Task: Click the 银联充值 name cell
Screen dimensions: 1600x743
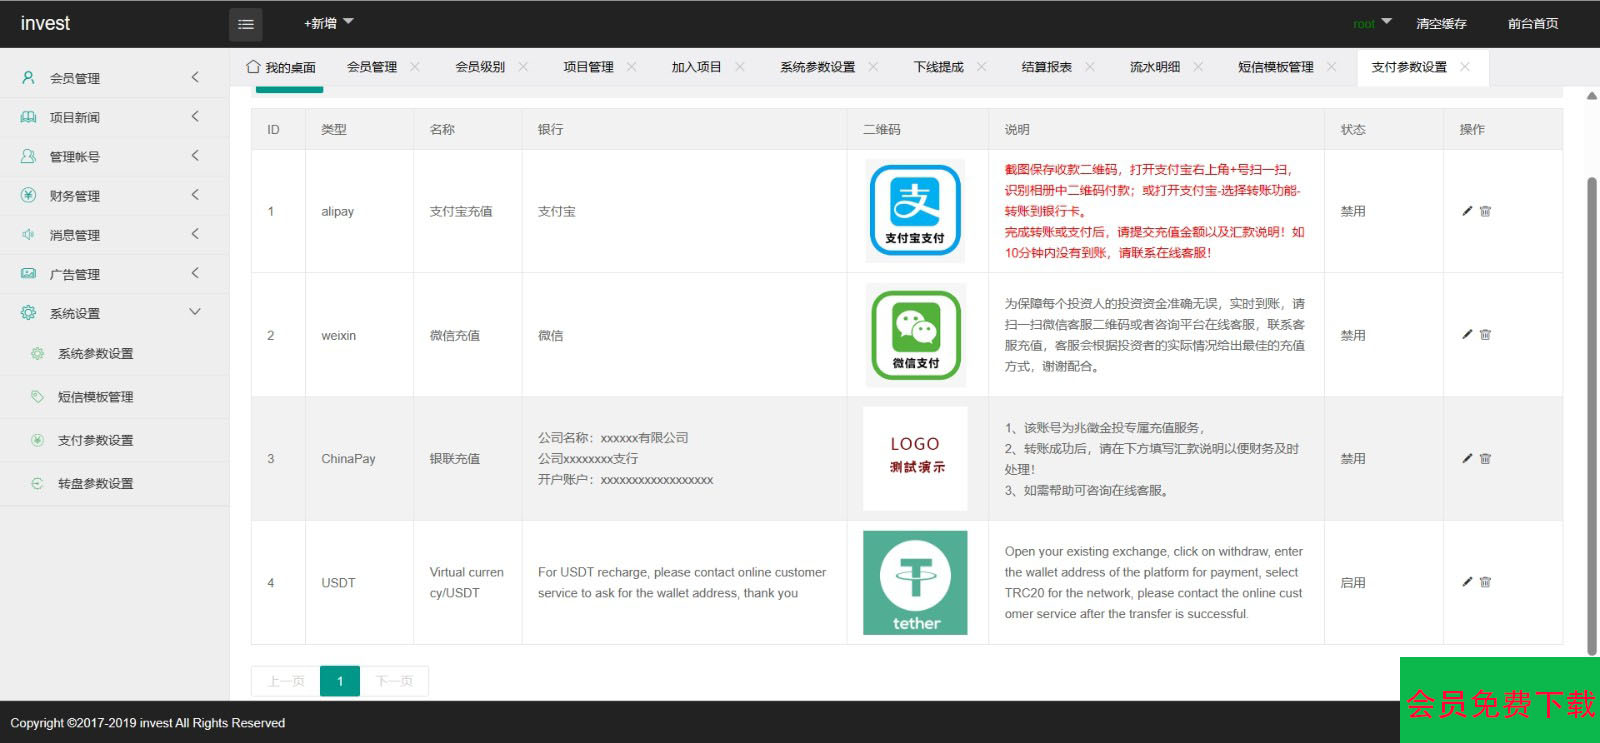Action: 455,458
